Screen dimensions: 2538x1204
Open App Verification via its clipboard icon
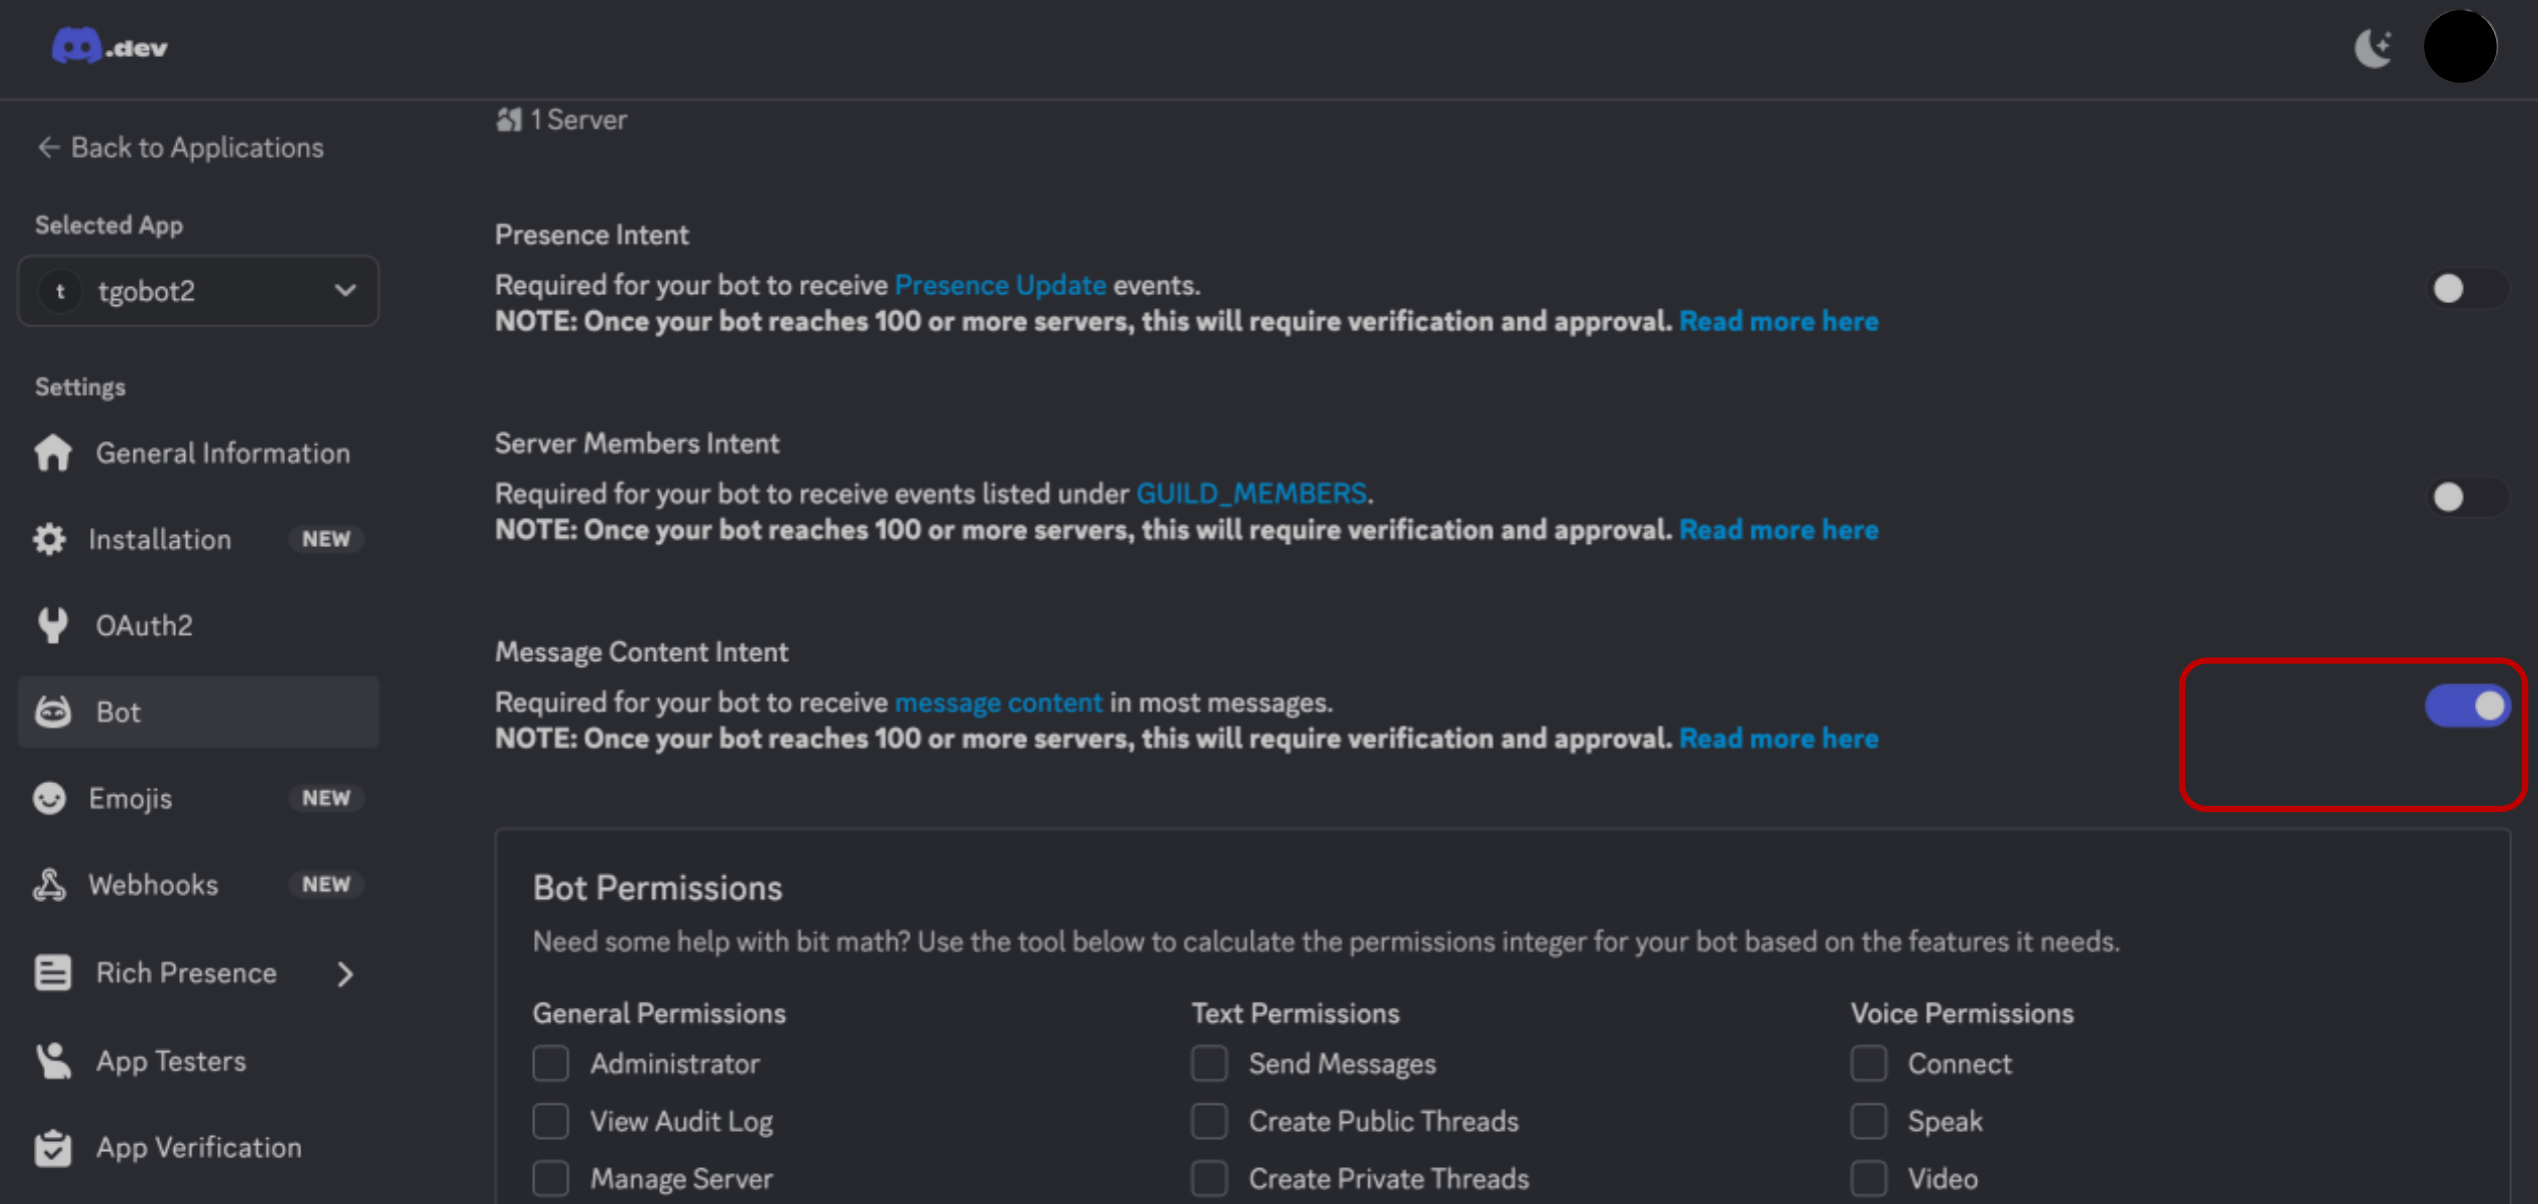(x=52, y=1147)
